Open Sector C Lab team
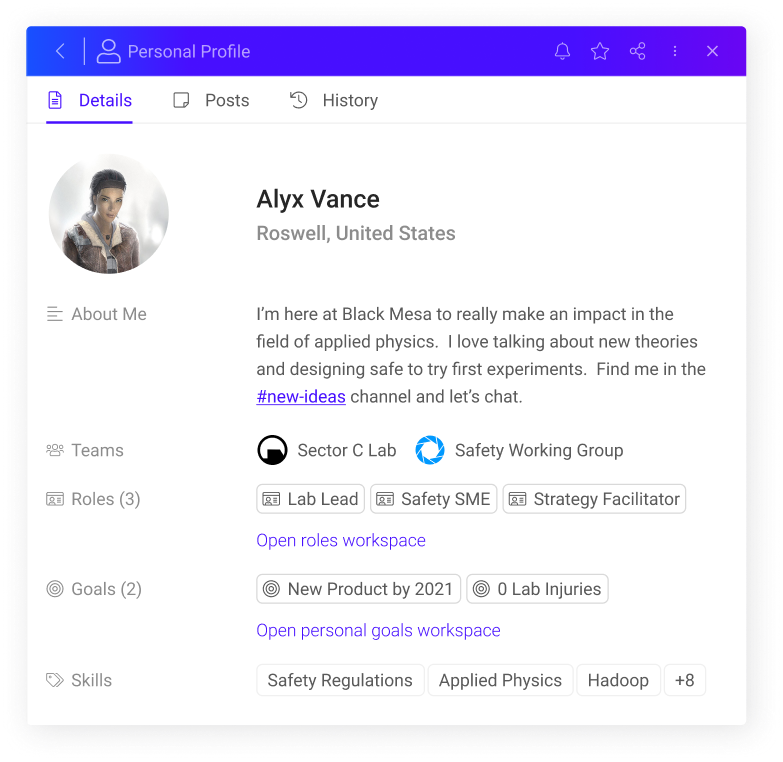The image size is (783, 762). tap(347, 450)
